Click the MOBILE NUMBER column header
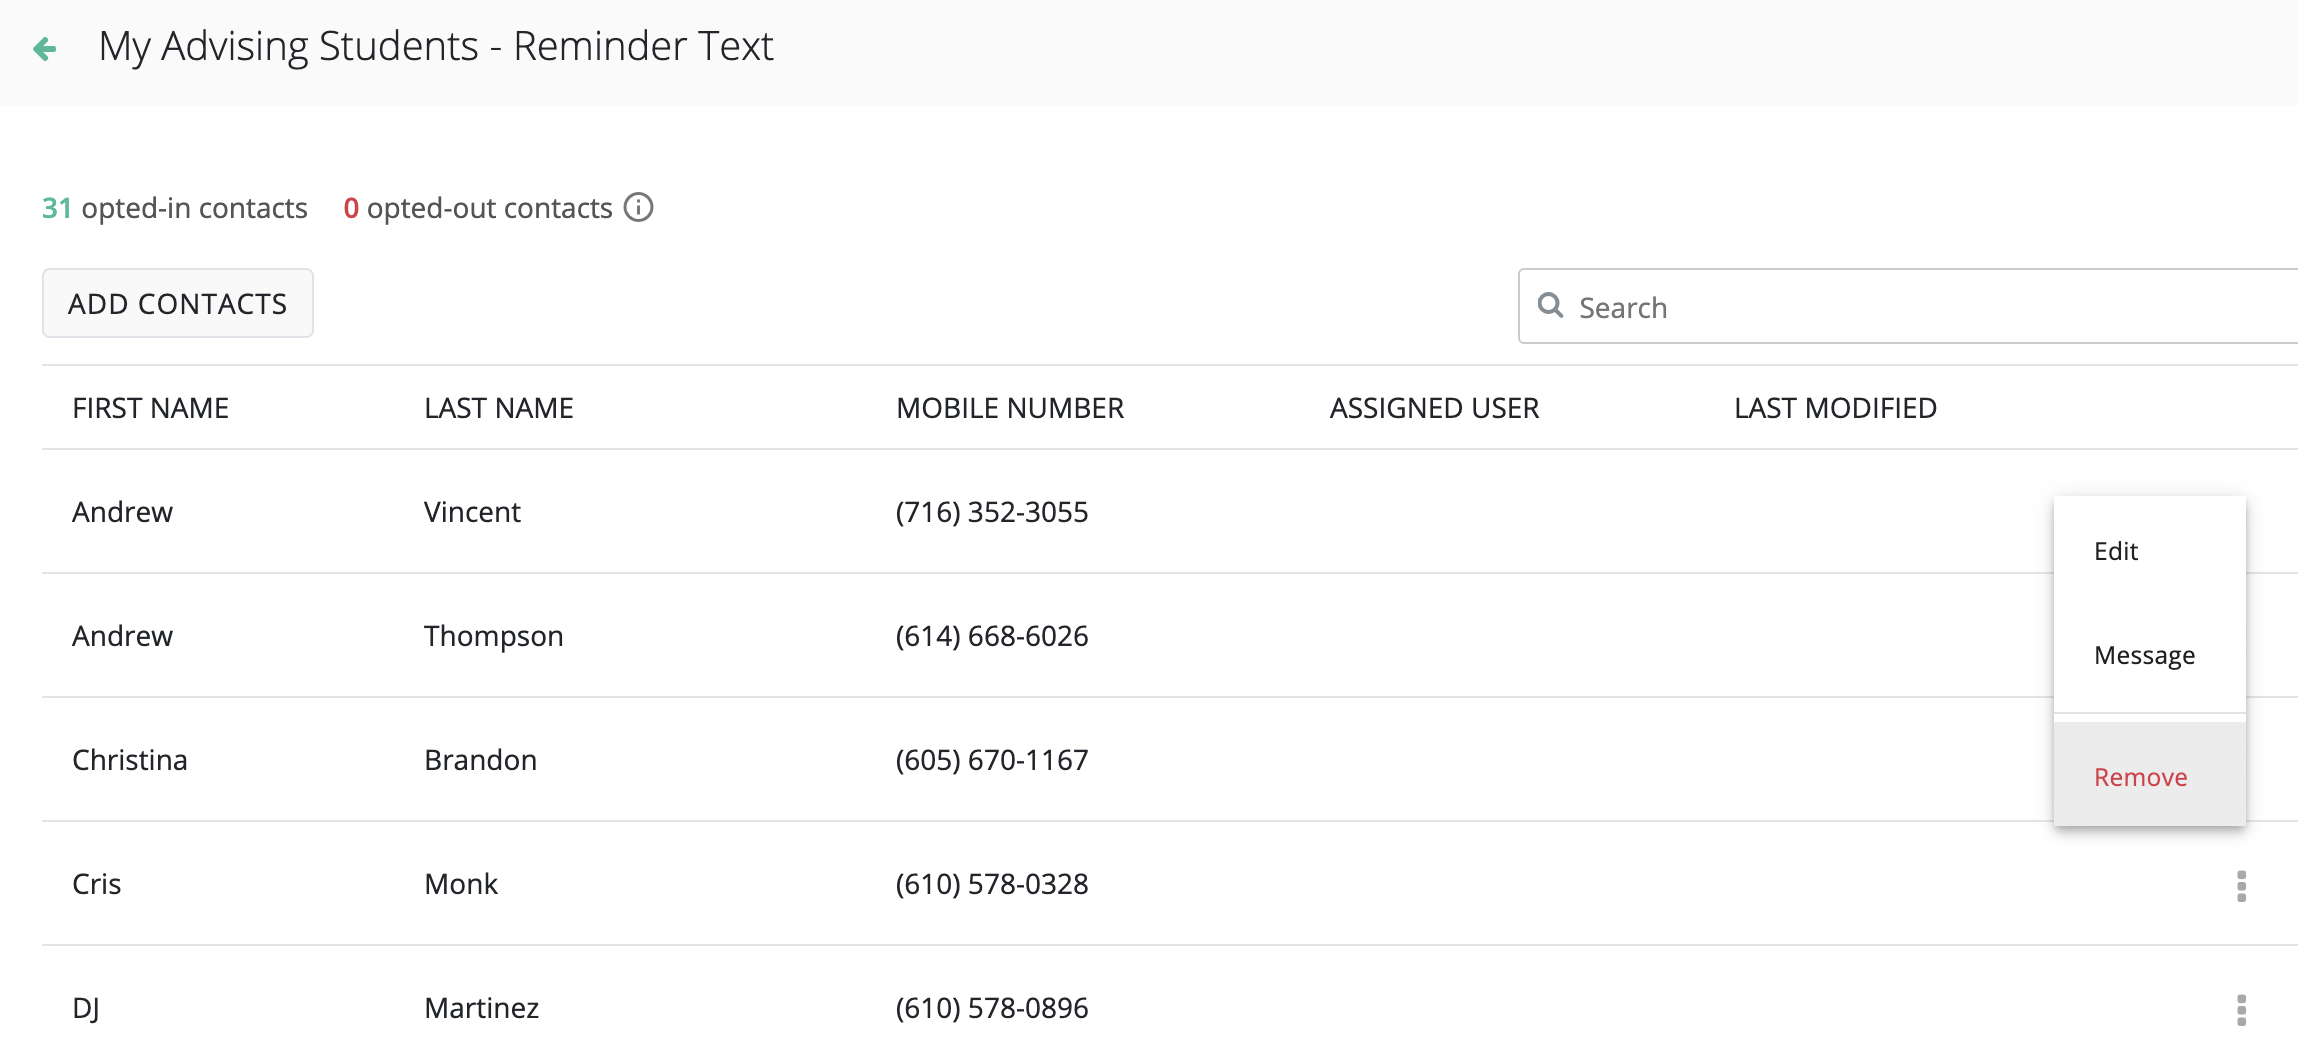The width and height of the screenshot is (2298, 1056). tap(1010, 408)
